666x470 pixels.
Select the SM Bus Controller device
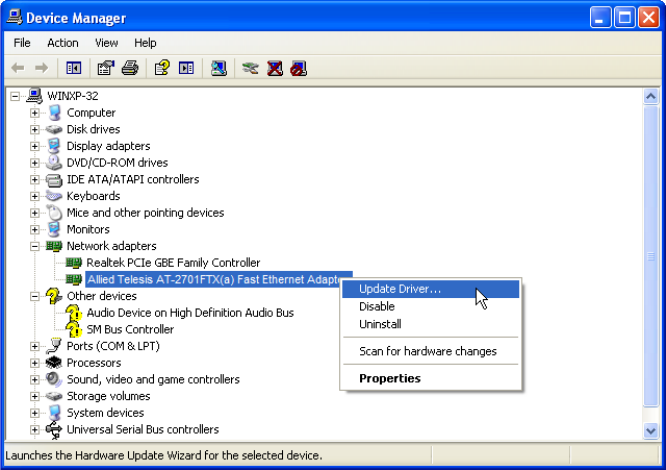pyautogui.click(x=130, y=329)
